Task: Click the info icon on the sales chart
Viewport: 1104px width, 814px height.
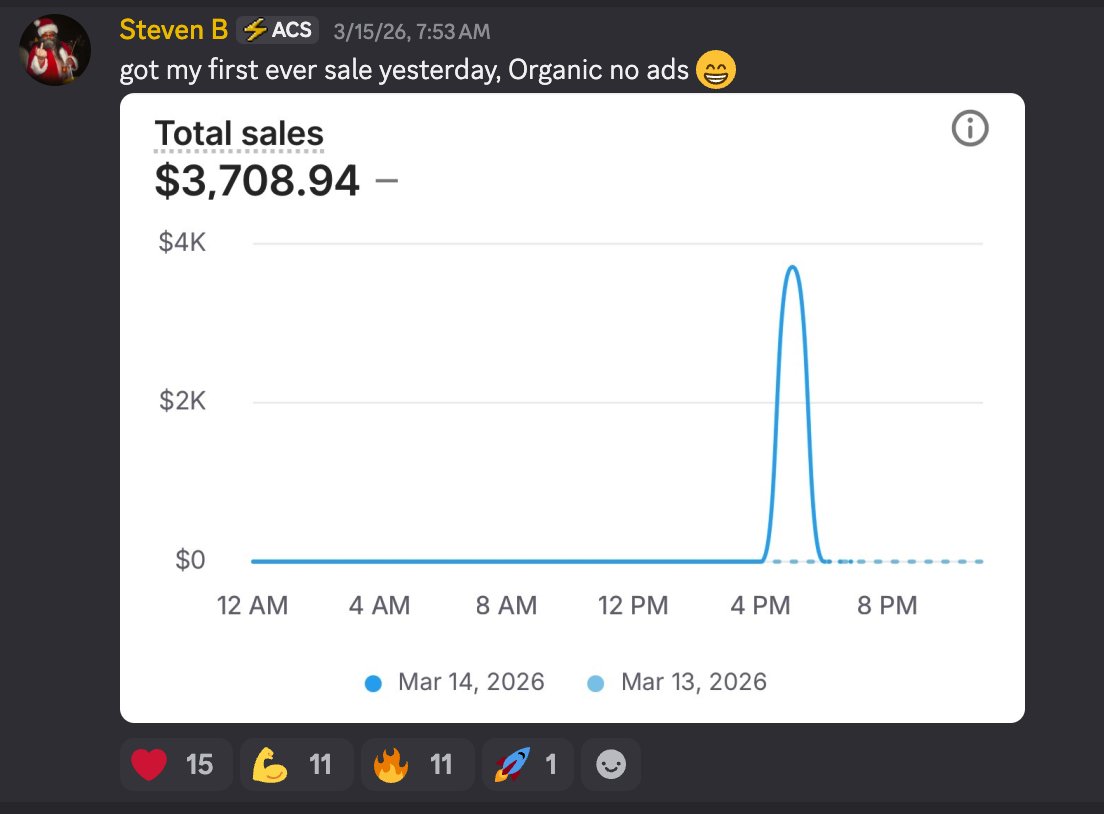Action: pos(969,128)
